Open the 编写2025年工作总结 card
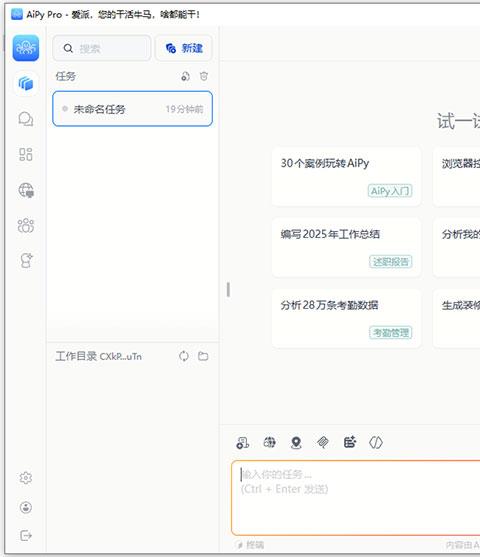480x557 pixels. click(x=346, y=248)
